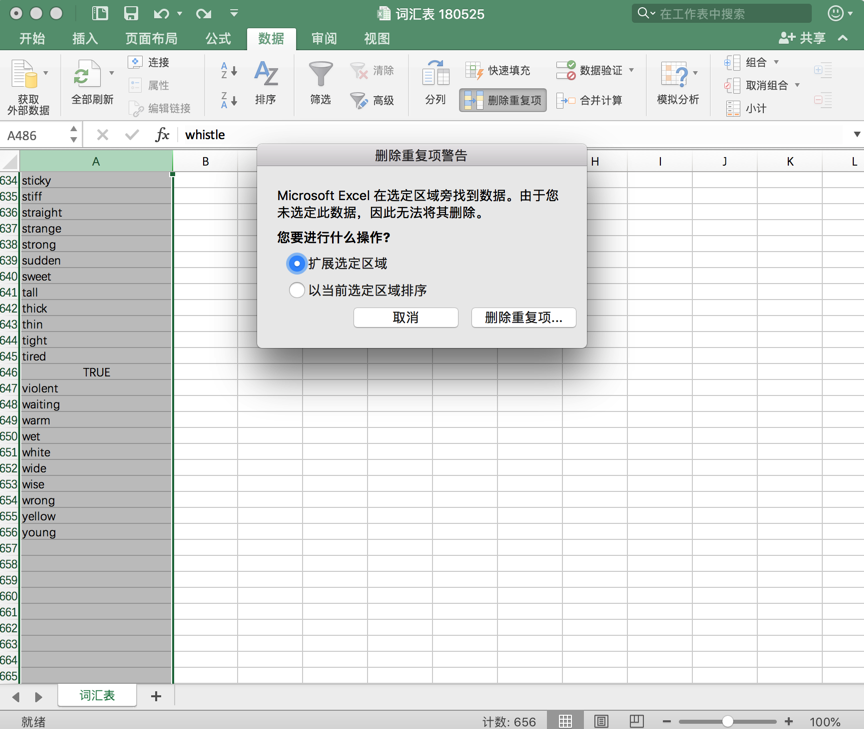This screenshot has height=729, width=864.
Task: Select the 以当前选定区域排序 radio button
Action: (x=296, y=290)
